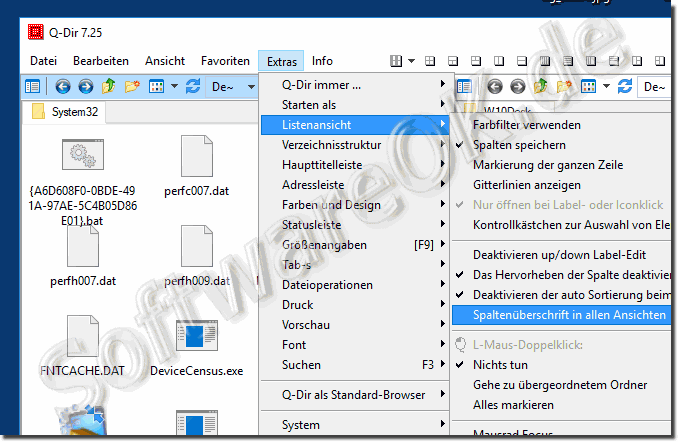Refresh the right pane view
The width and height of the screenshot is (678, 442).
pos(625,86)
